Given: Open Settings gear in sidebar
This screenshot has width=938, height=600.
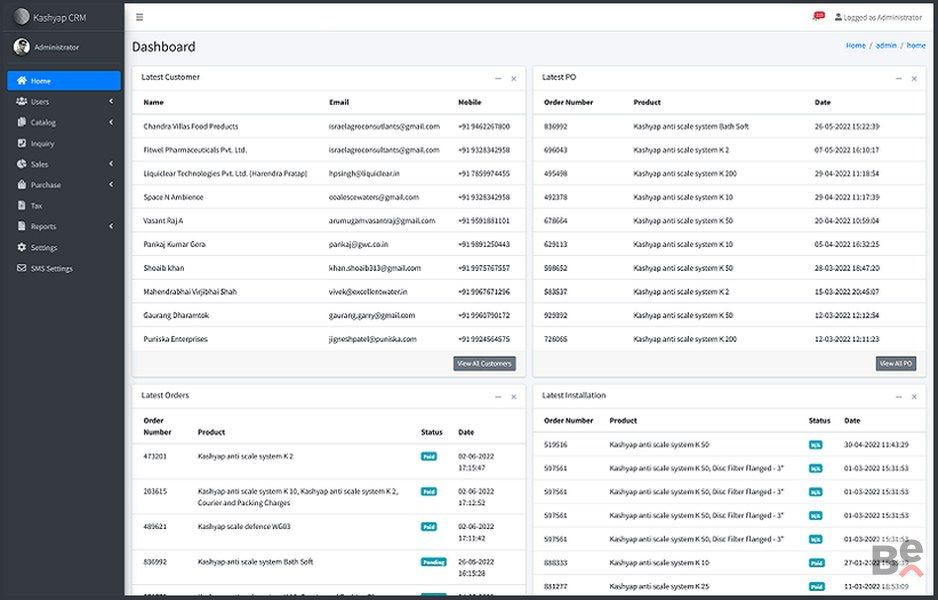Looking at the screenshot, I should (22, 248).
